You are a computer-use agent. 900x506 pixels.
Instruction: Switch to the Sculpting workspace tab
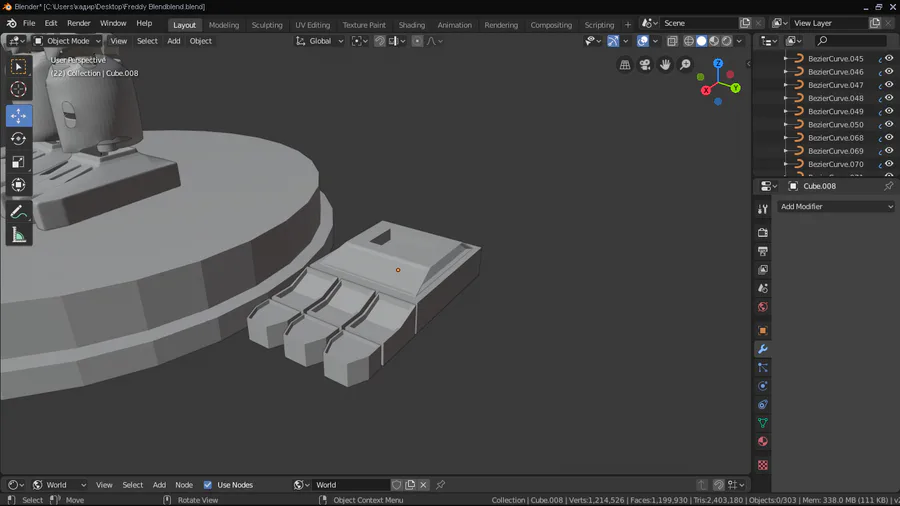[267, 25]
